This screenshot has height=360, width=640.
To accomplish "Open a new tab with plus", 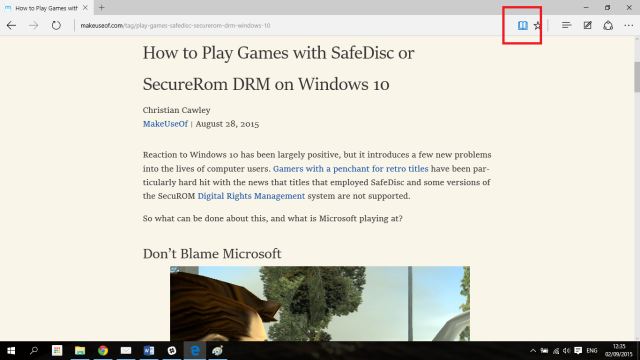I will [102, 7].
